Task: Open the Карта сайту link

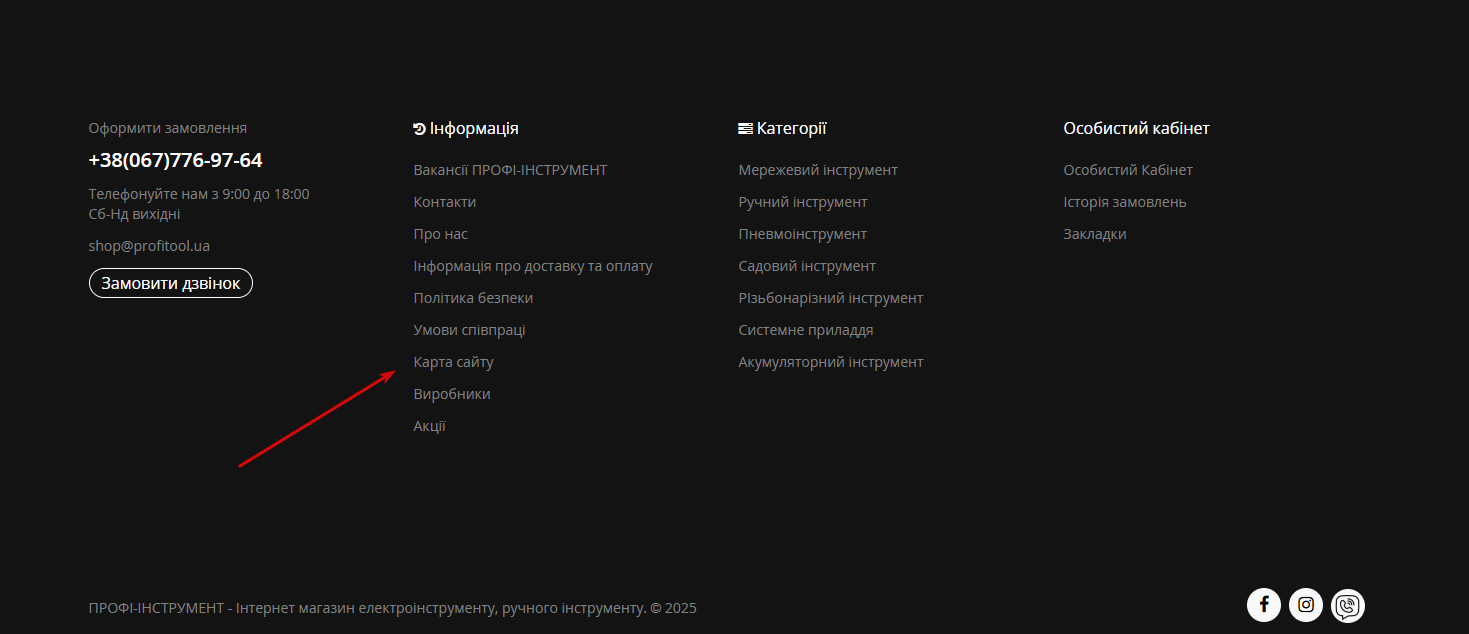Action: [454, 362]
